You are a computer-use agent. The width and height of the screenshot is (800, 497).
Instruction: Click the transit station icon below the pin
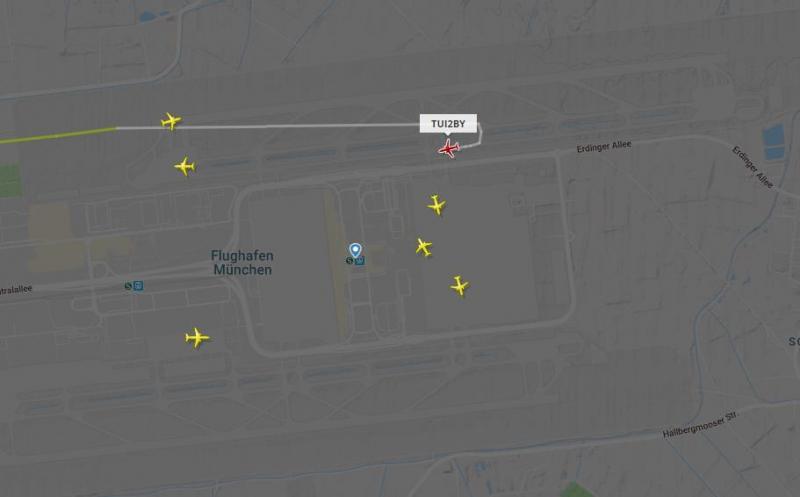tap(355, 261)
